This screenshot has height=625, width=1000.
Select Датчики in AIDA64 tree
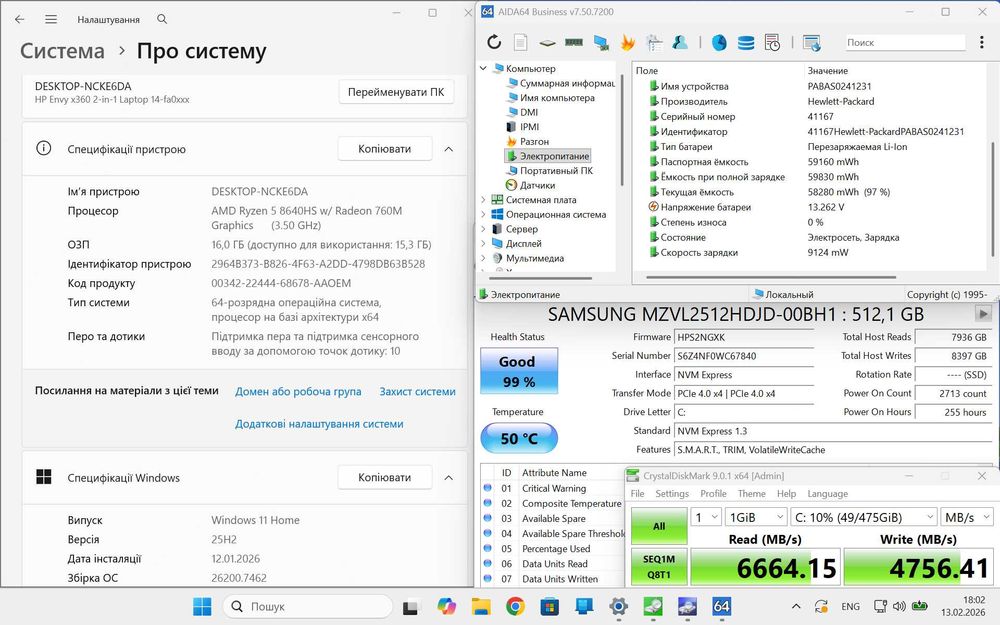537,186
